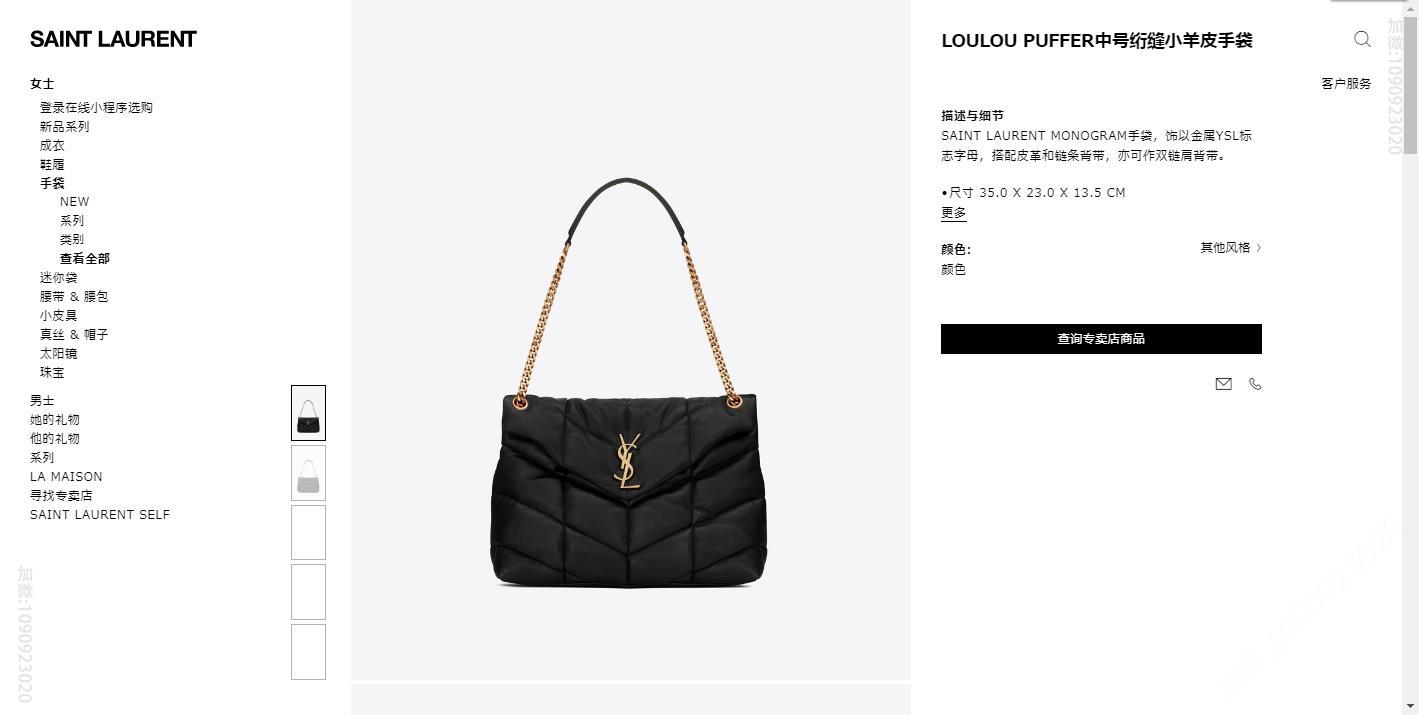Viewport: 1419px width, 715px height.
Task: Open the 男士 menu section
Action: click(x=42, y=401)
